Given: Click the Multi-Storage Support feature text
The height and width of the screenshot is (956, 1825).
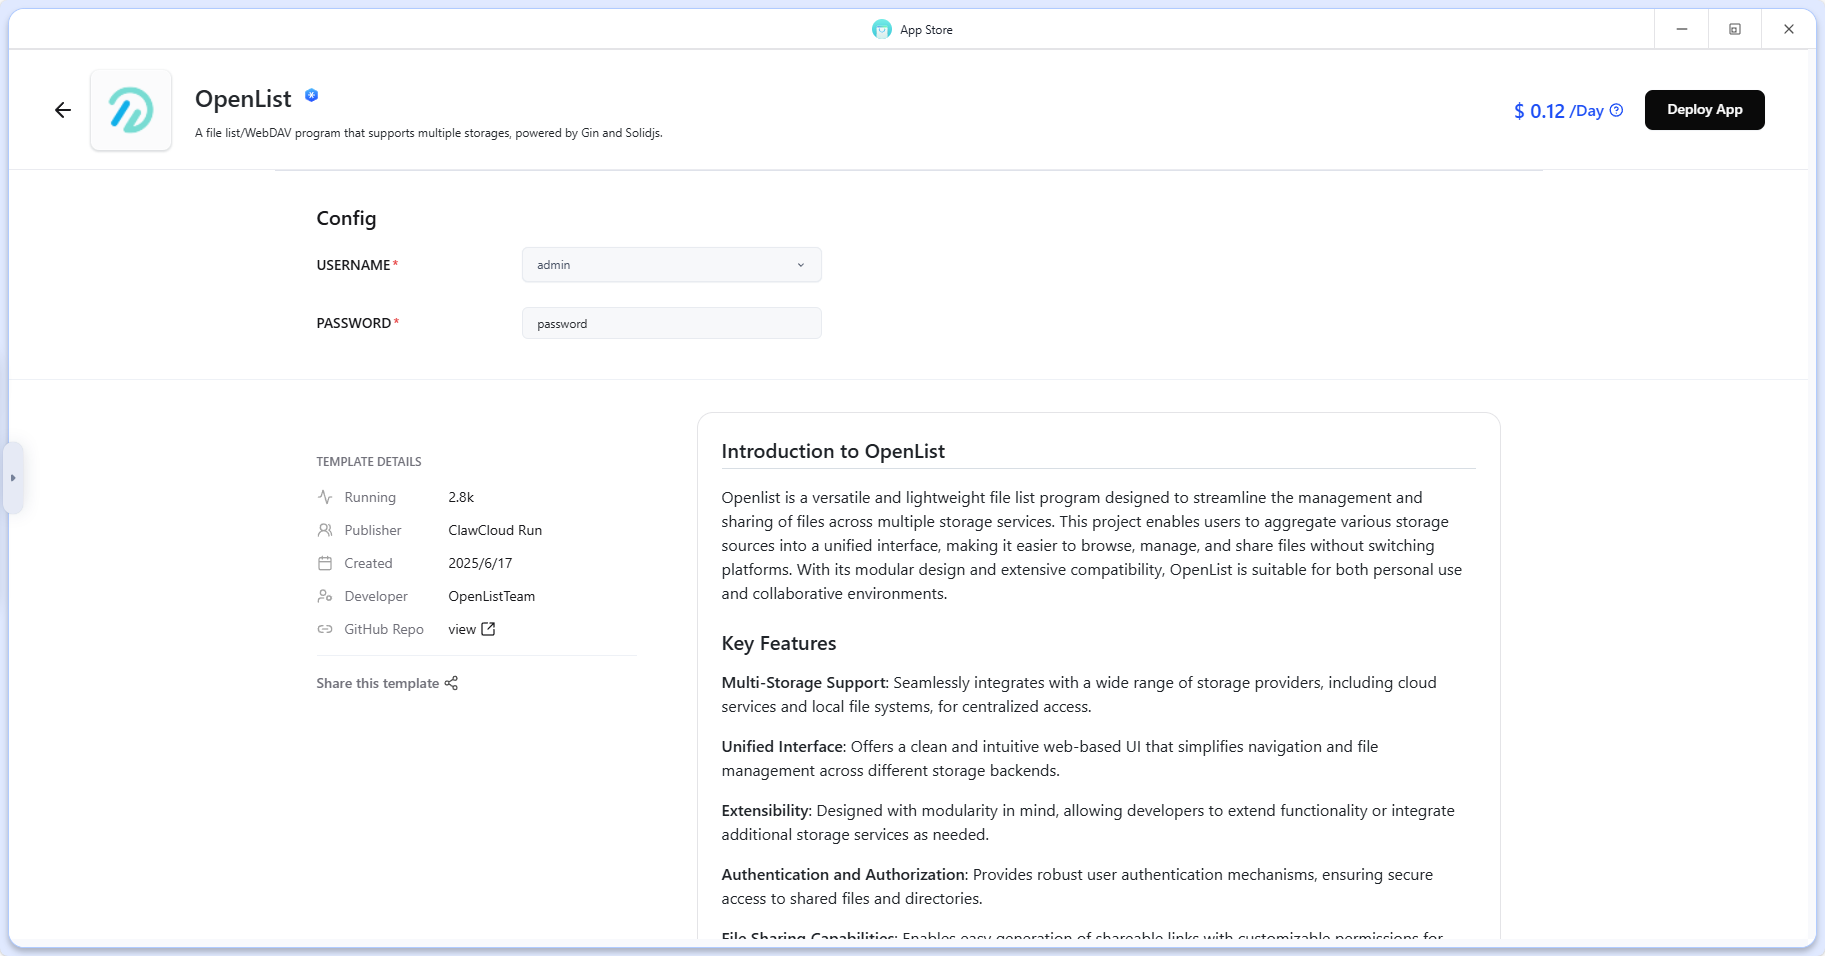Looking at the screenshot, I should [x=1079, y=694].
